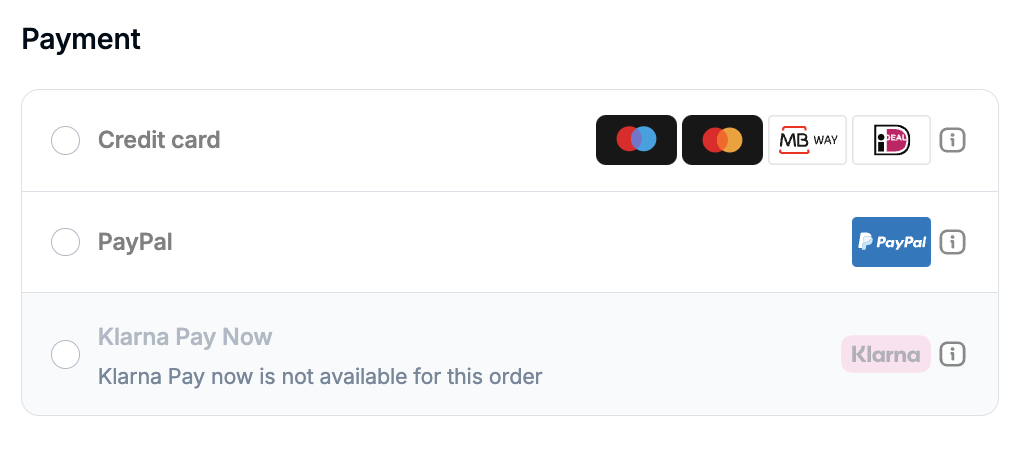
Task: Click the iDEAL payment icon
Action: click(x=891, y=140)
